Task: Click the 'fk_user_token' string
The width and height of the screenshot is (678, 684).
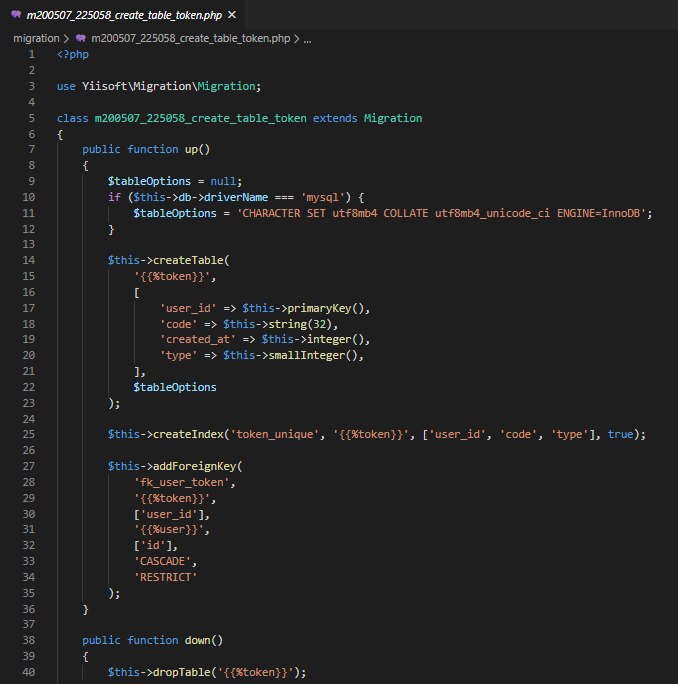Action: (181, 482)
